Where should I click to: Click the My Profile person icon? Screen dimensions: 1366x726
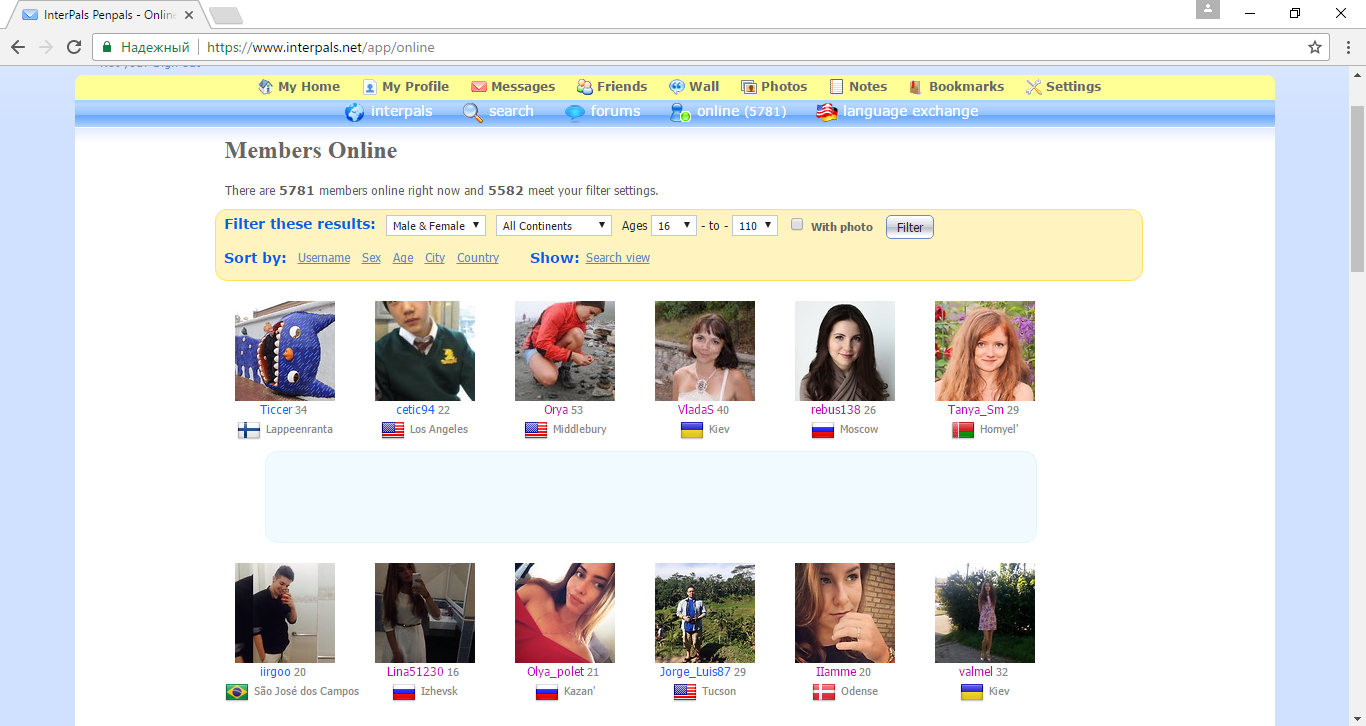pos(370,87)
